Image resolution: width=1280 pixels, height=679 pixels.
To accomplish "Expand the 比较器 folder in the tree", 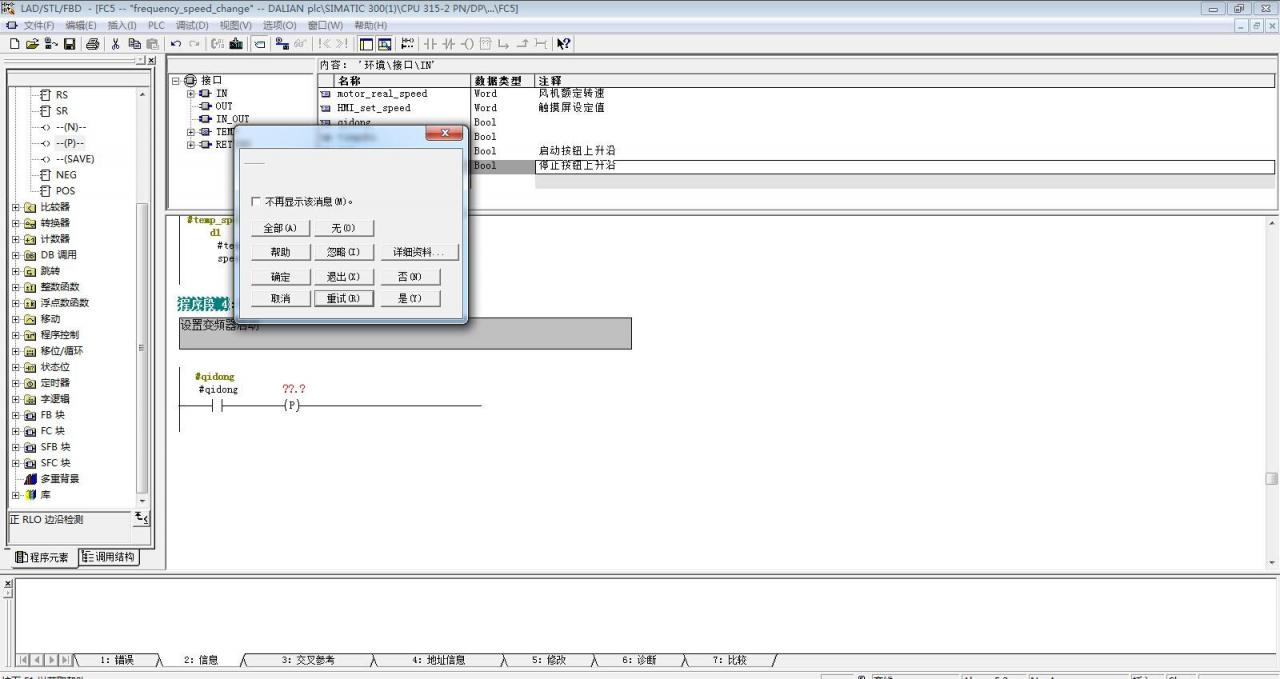I will 16,207.
